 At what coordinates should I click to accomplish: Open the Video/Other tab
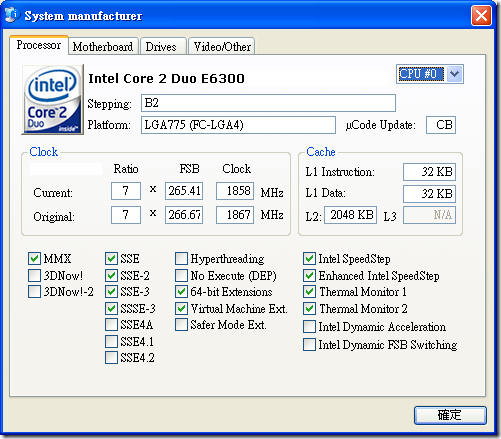(x=222, y=46)
